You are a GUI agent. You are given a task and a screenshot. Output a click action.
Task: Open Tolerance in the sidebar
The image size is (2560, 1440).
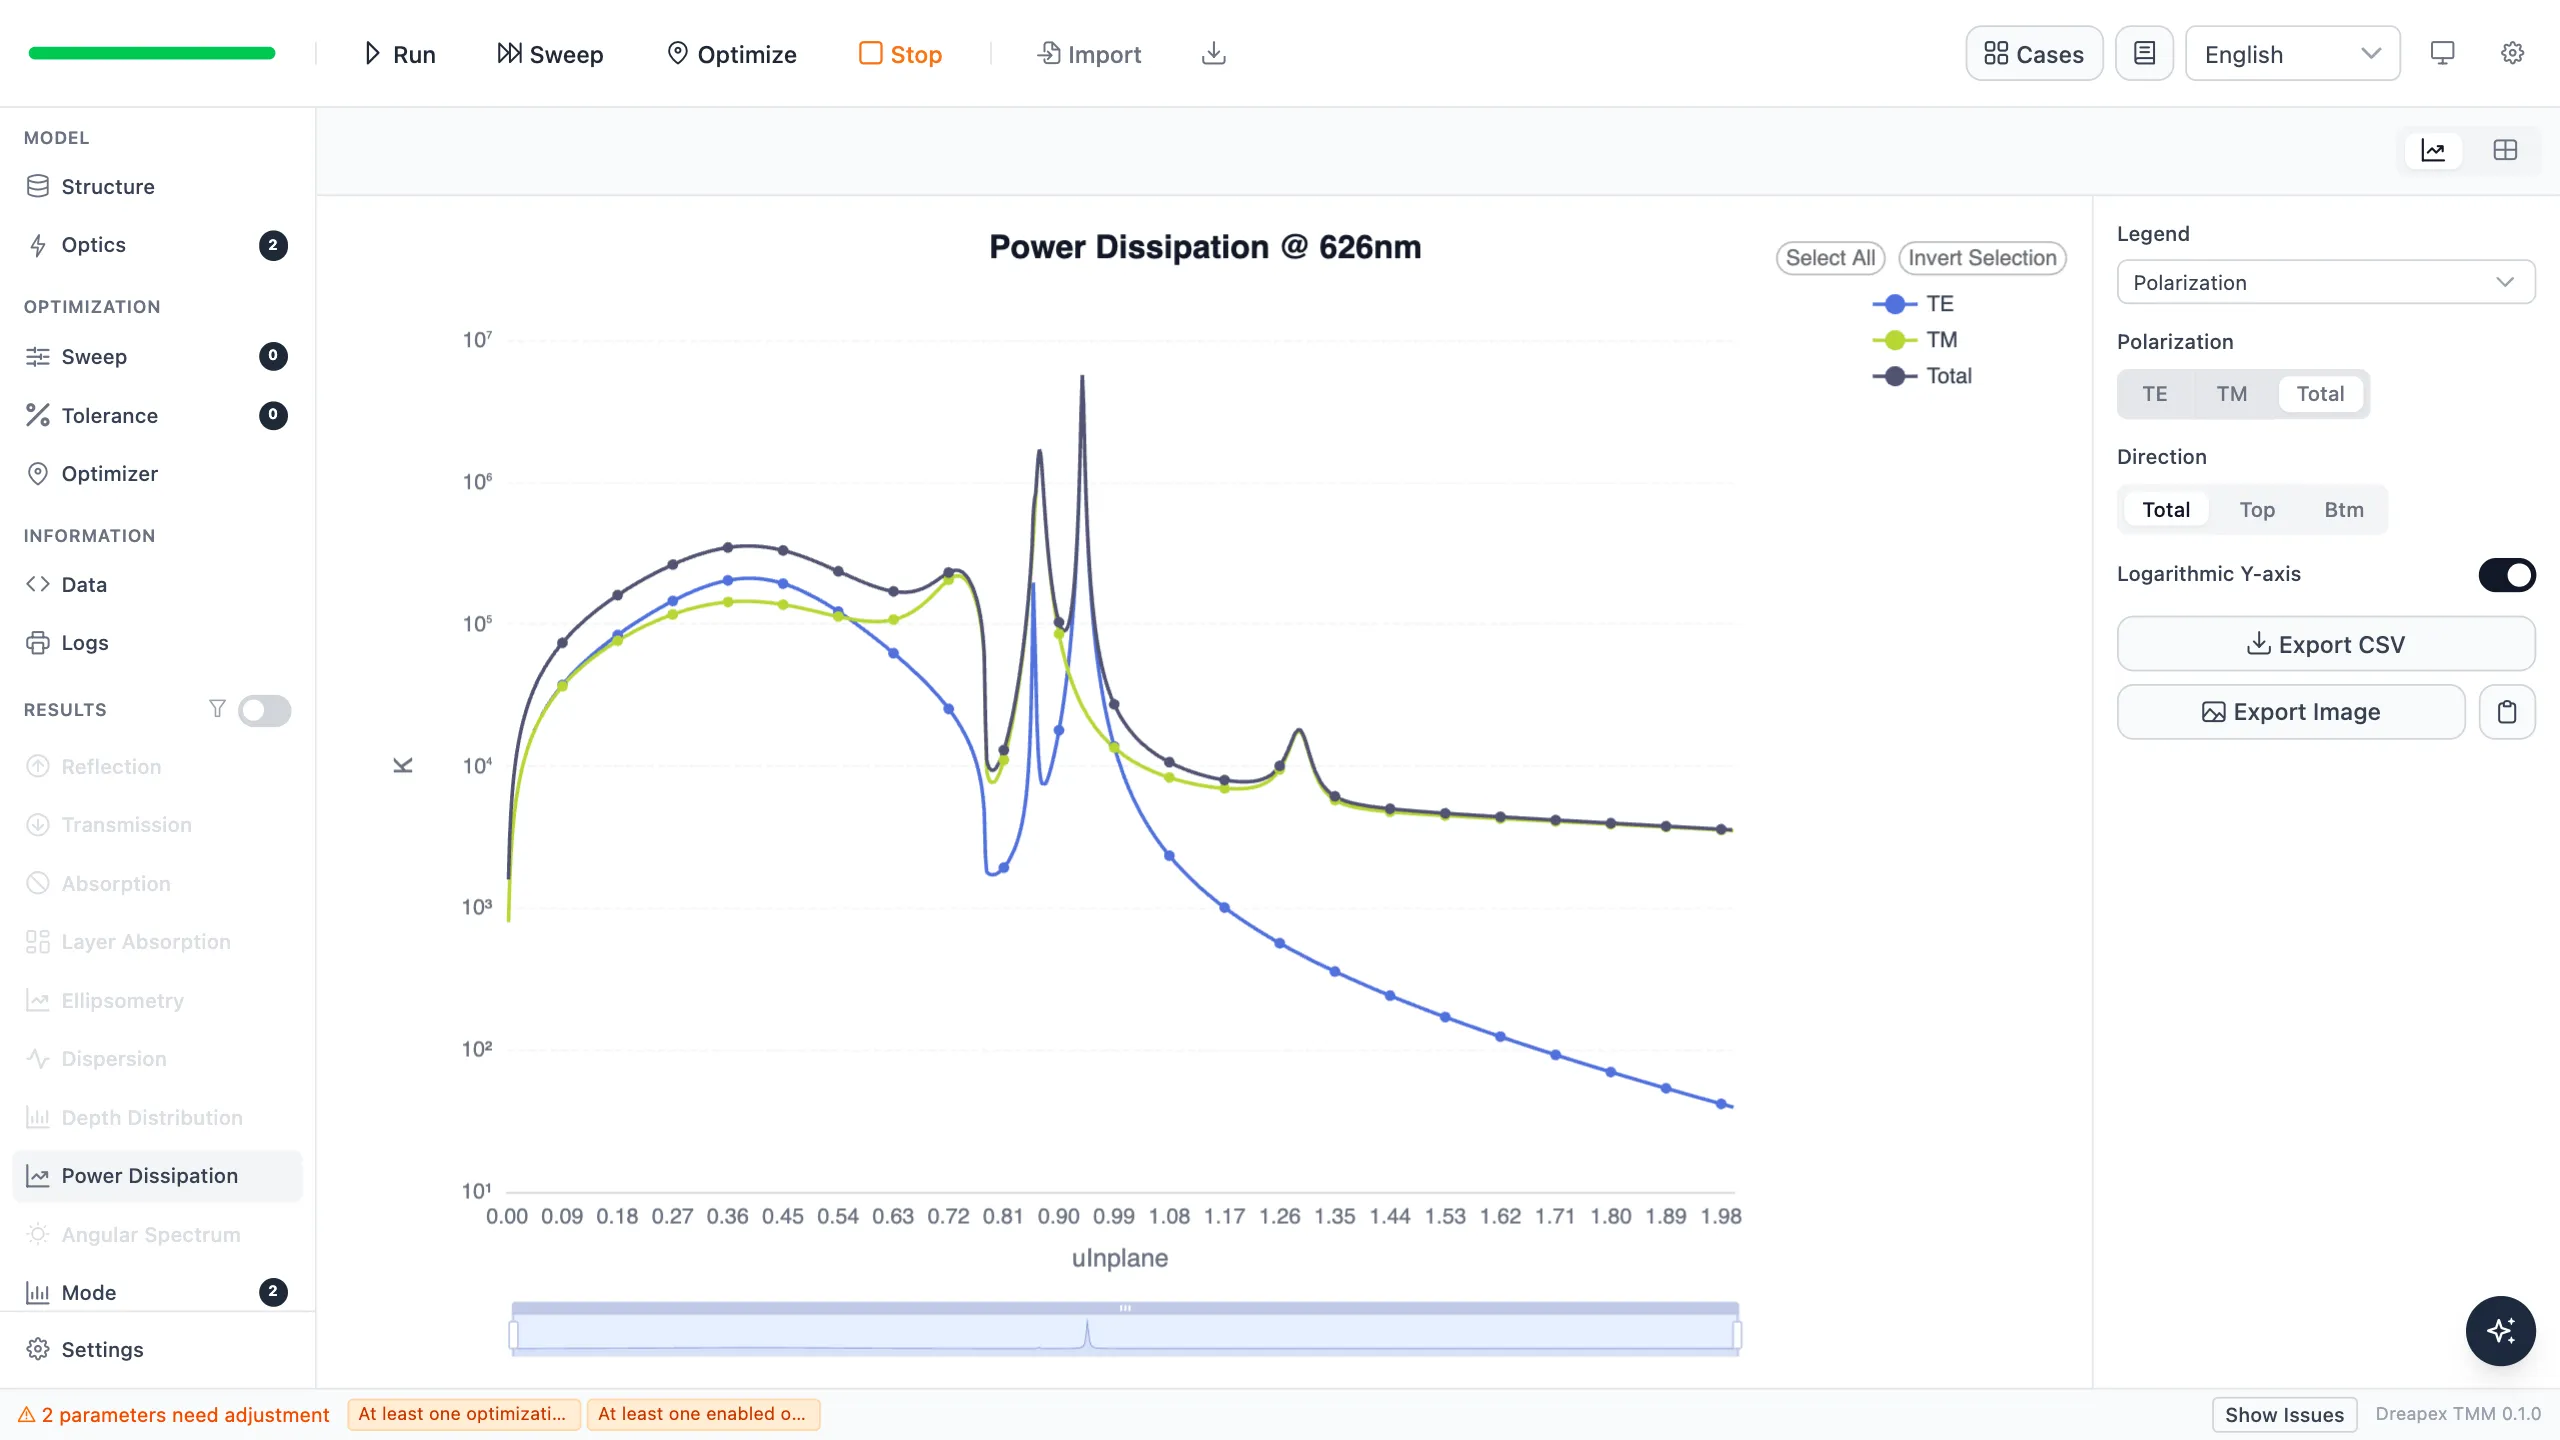pyautogui.click(x=158, y=416)
